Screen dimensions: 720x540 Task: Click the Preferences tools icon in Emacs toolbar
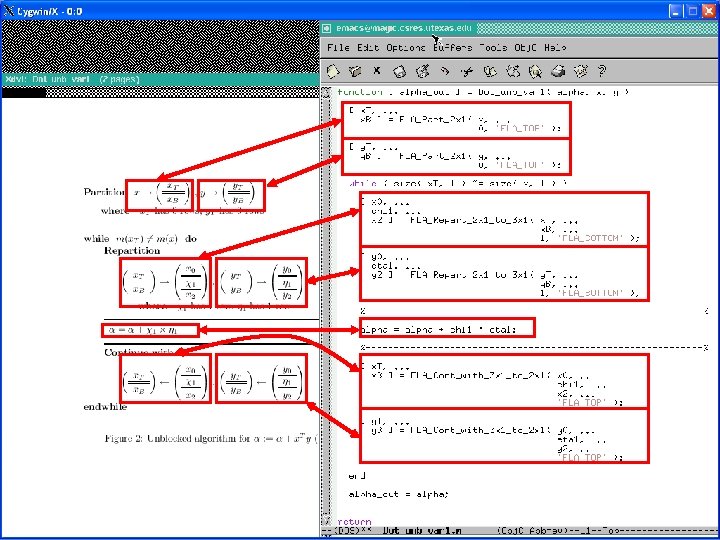(580, 71)
